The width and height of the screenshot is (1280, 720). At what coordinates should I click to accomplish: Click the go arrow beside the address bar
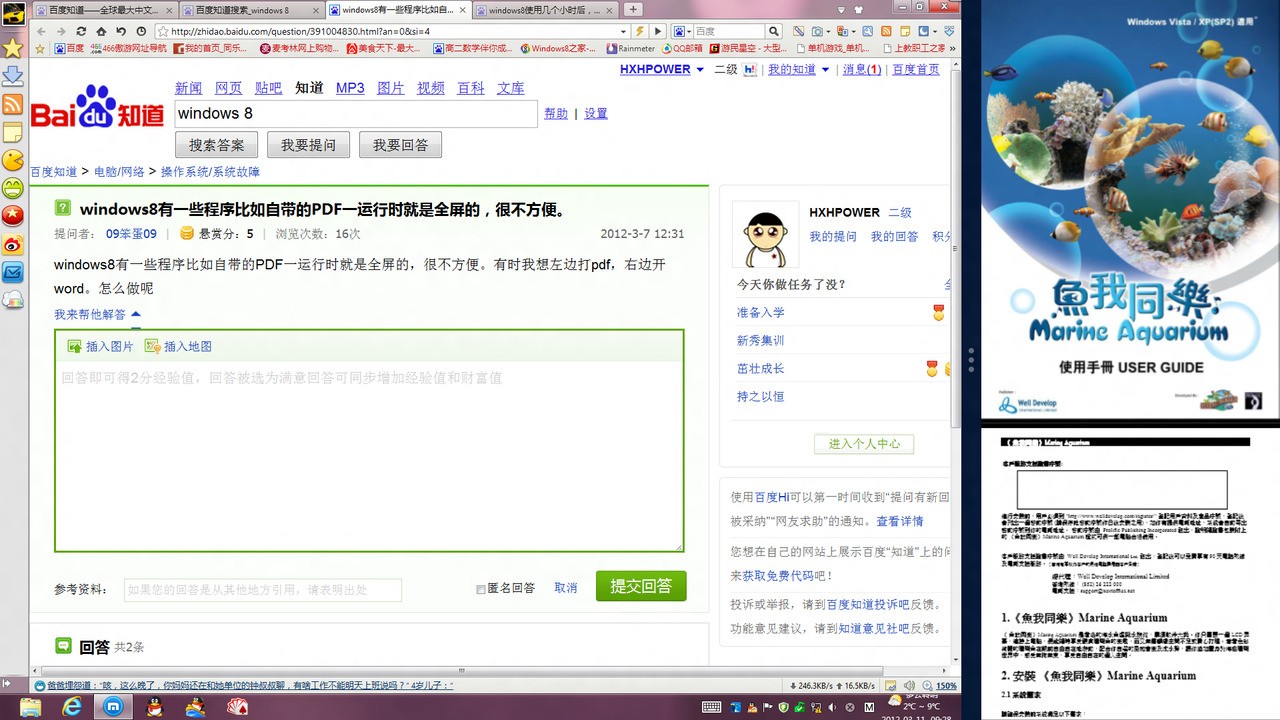(x=658, y=31)
